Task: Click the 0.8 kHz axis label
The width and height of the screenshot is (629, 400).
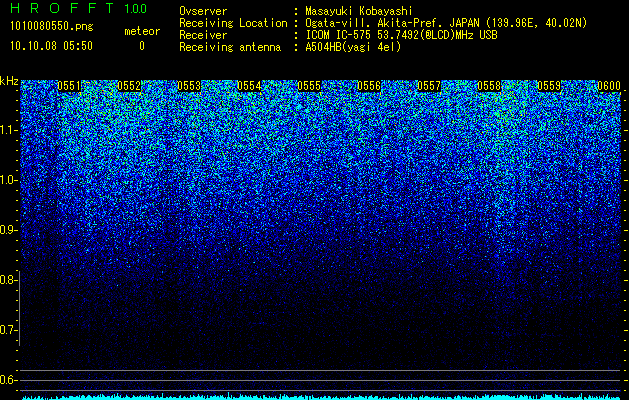Action: [7, 280]
